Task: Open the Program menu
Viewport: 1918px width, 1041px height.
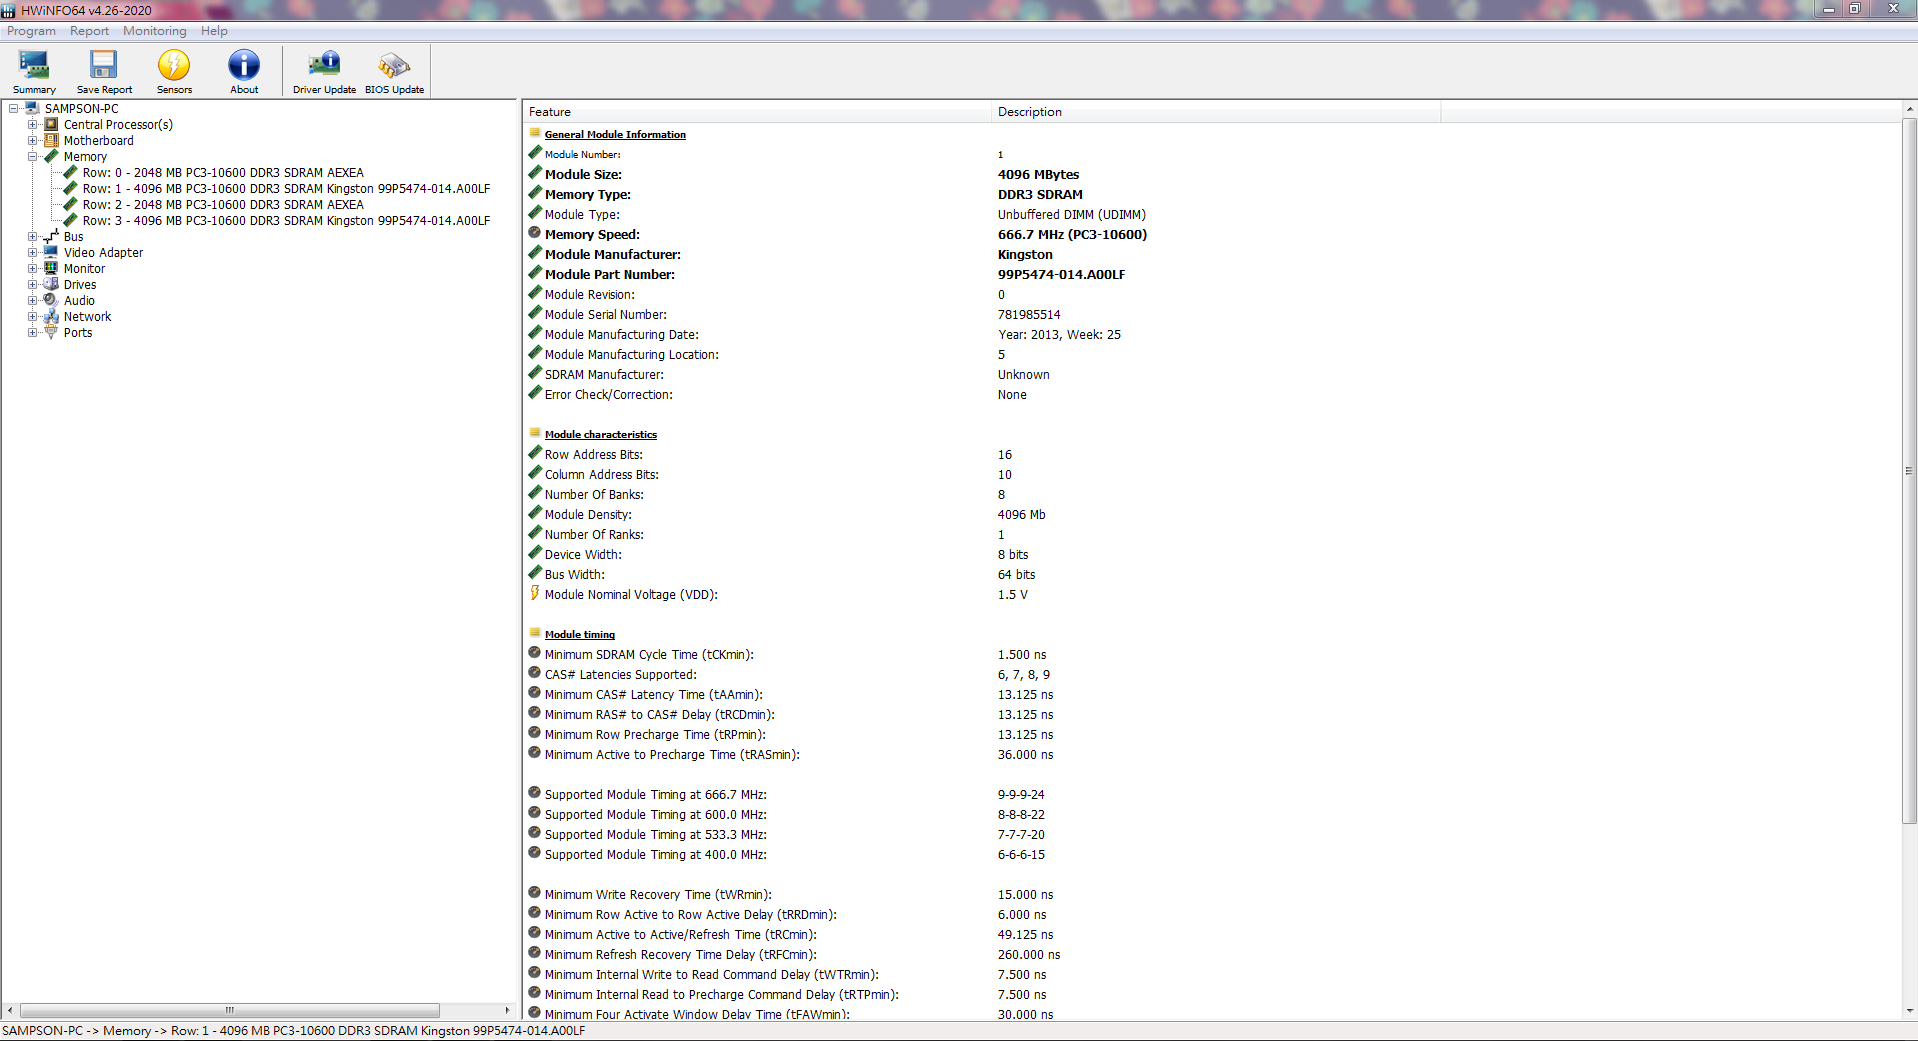Action: (x=31, y=31)
